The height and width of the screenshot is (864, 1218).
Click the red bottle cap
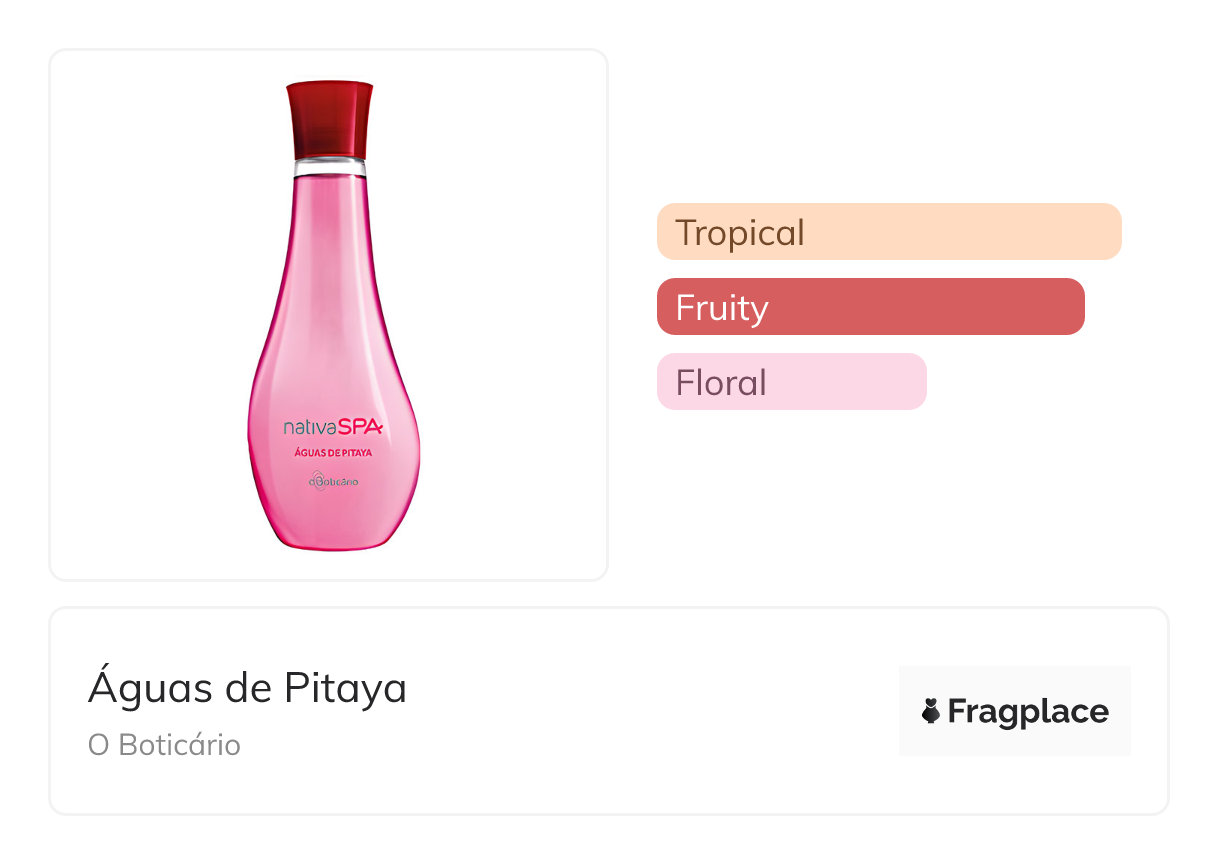coord(329,115)
